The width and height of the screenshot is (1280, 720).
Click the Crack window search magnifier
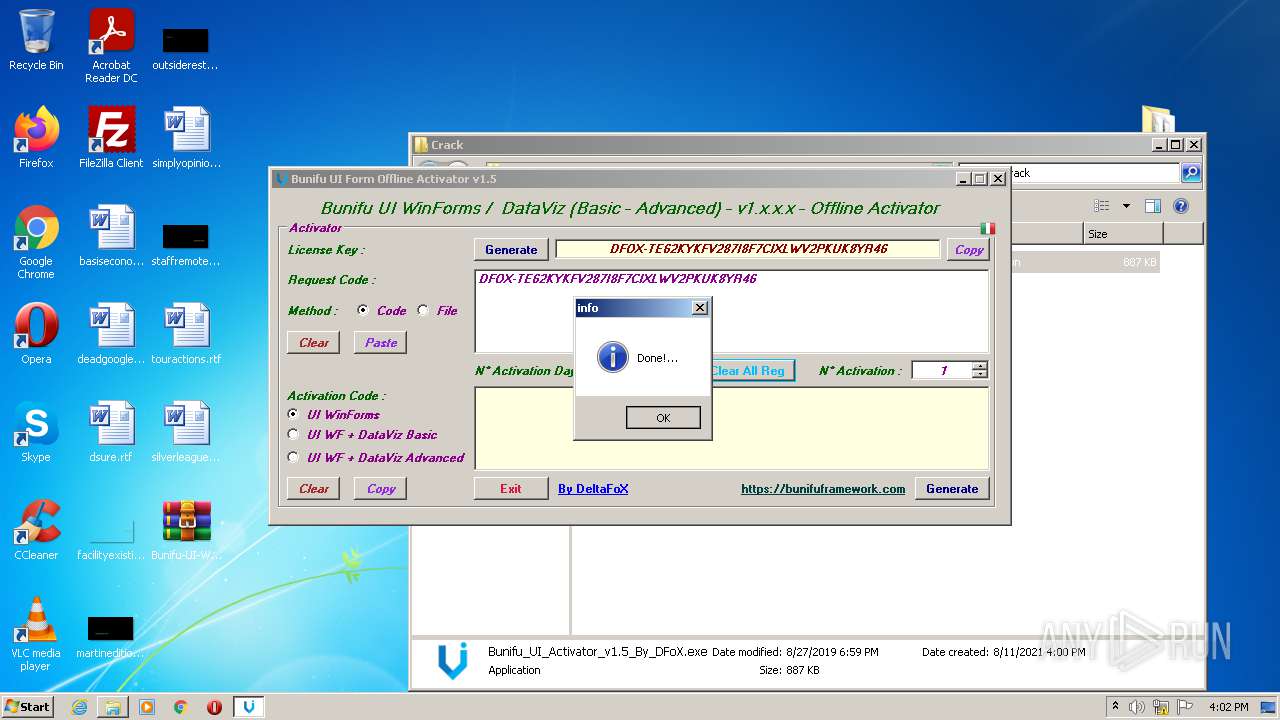point(1190,173)
